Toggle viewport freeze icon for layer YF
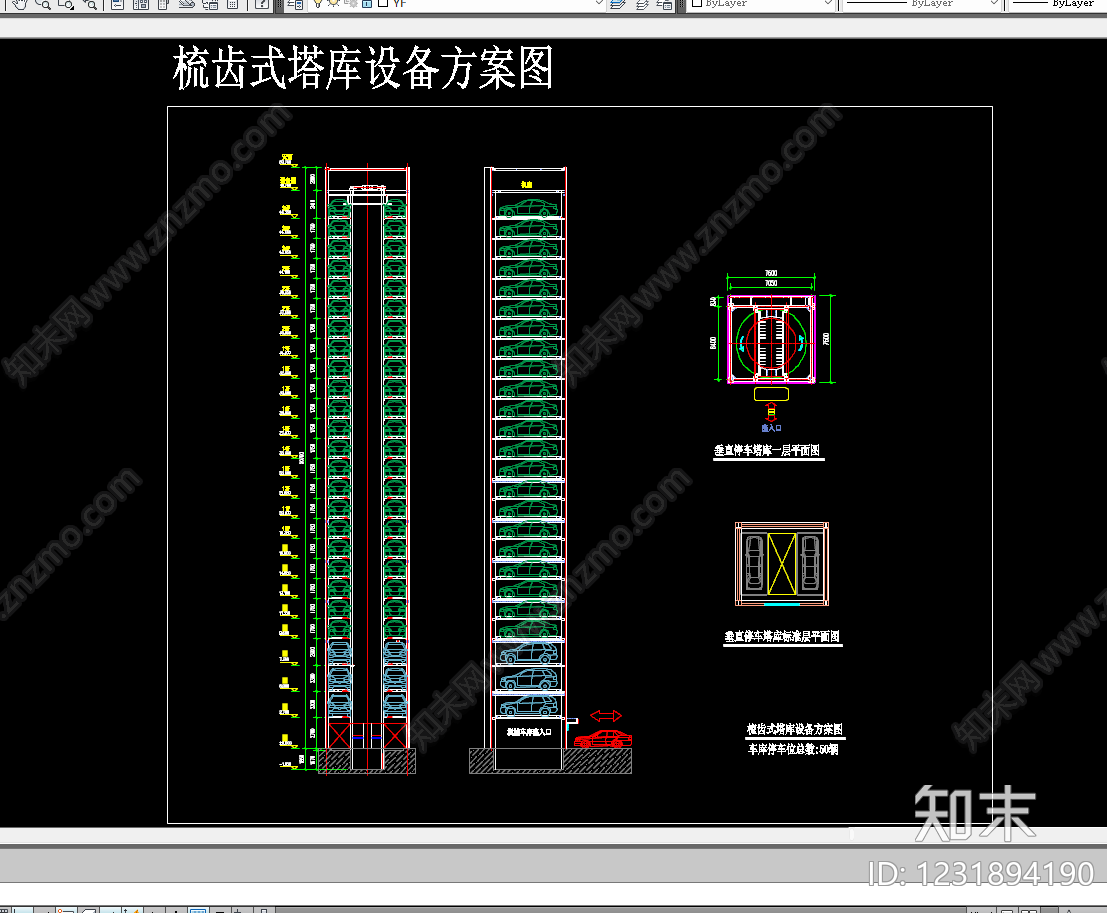 click(350, 3)
